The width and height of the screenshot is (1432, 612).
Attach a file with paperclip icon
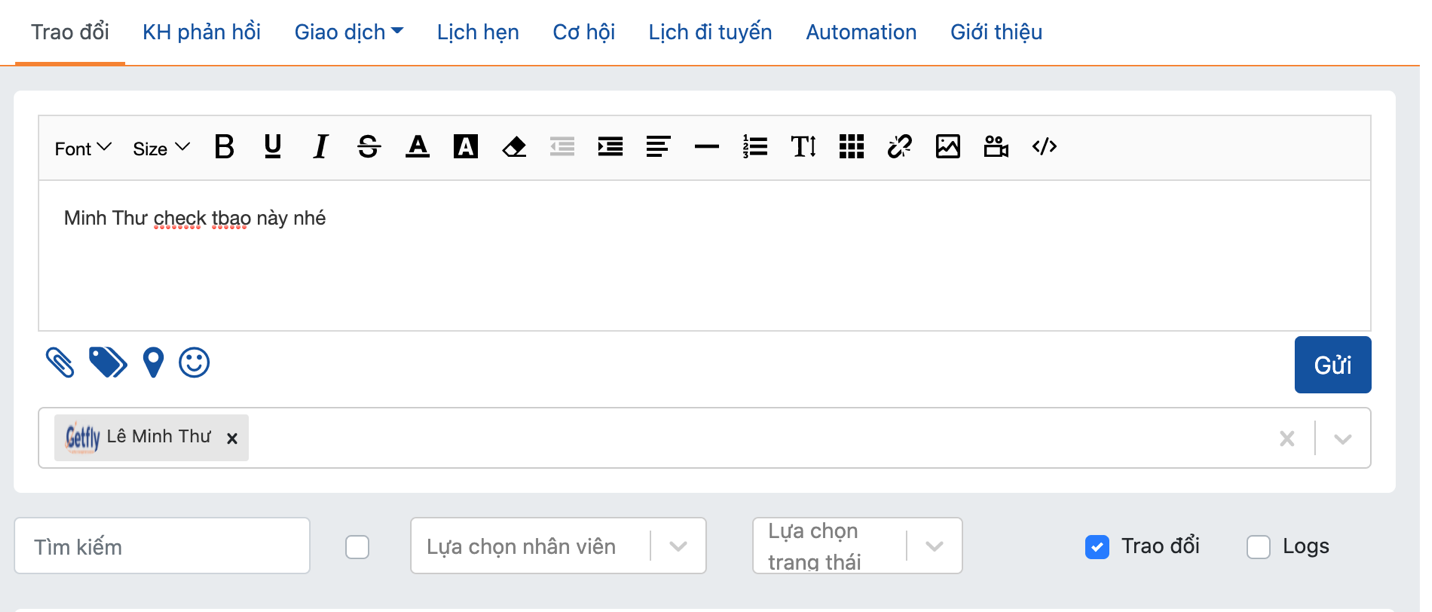point(60,362)
